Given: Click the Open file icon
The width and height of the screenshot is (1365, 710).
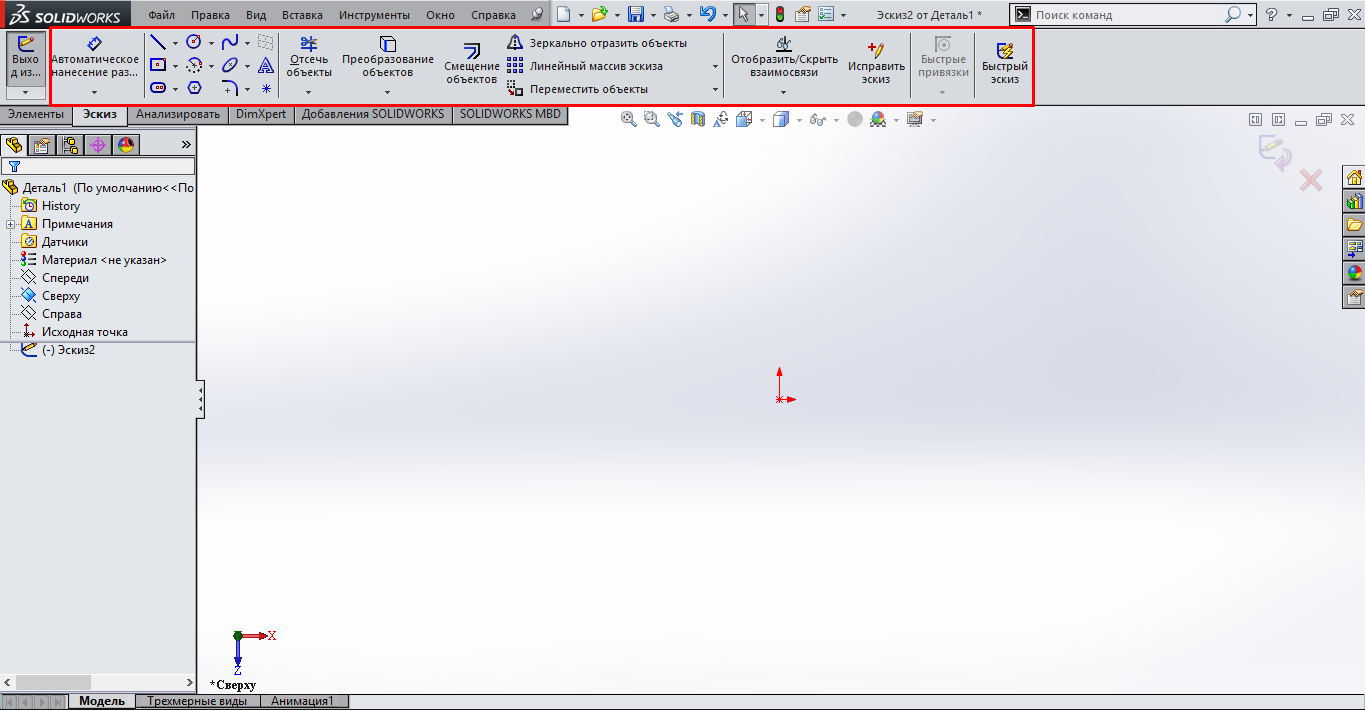Looking at the screenshot, I should point(599,15).
